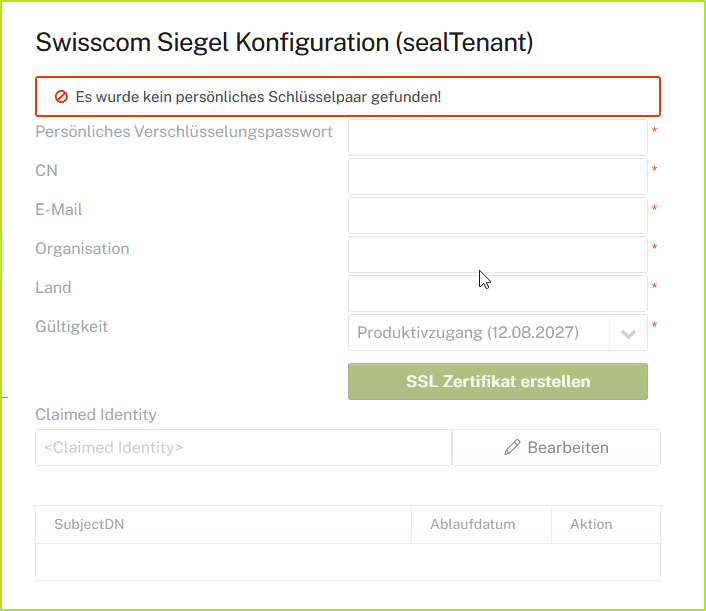Click the Claimed Identity placeholder field

243,448
